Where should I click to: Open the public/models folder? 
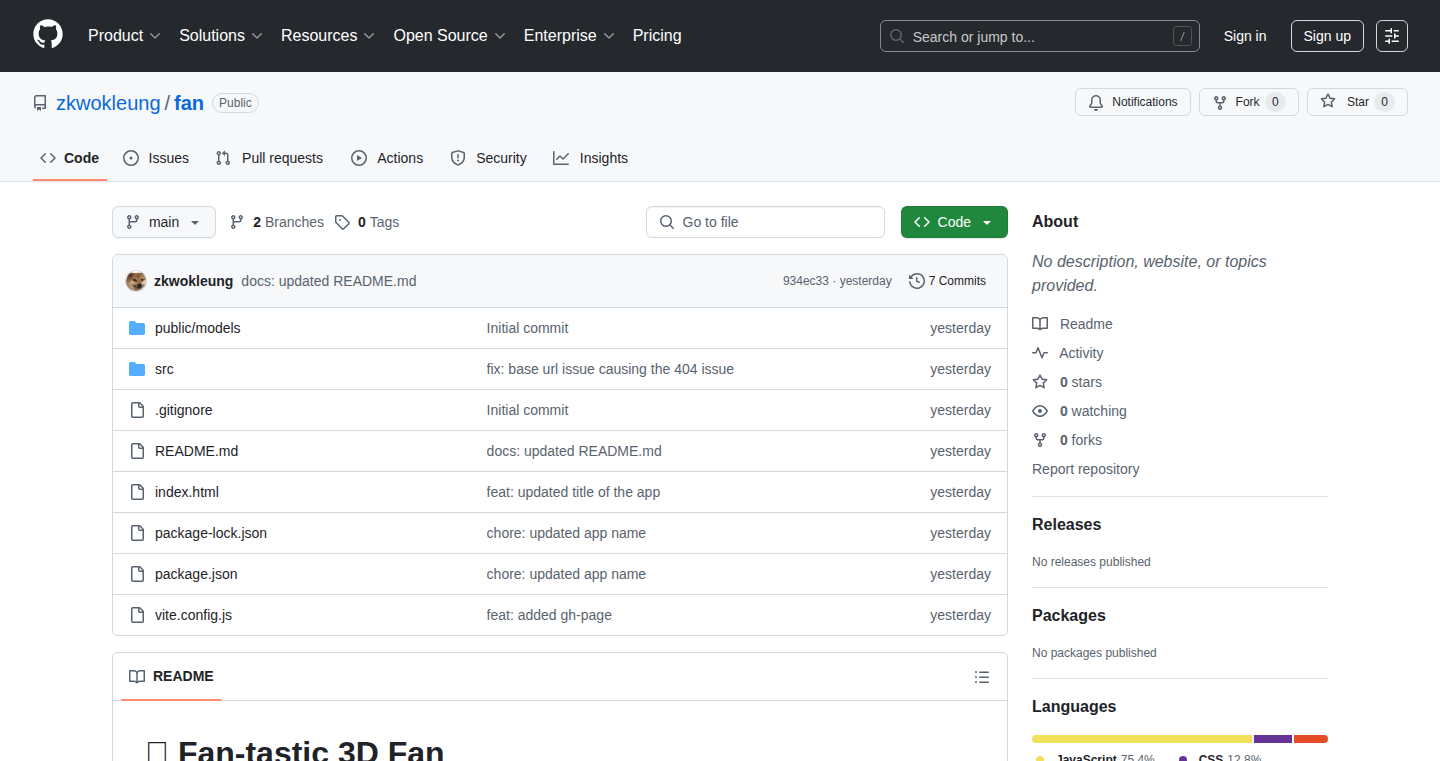point(198,328)
